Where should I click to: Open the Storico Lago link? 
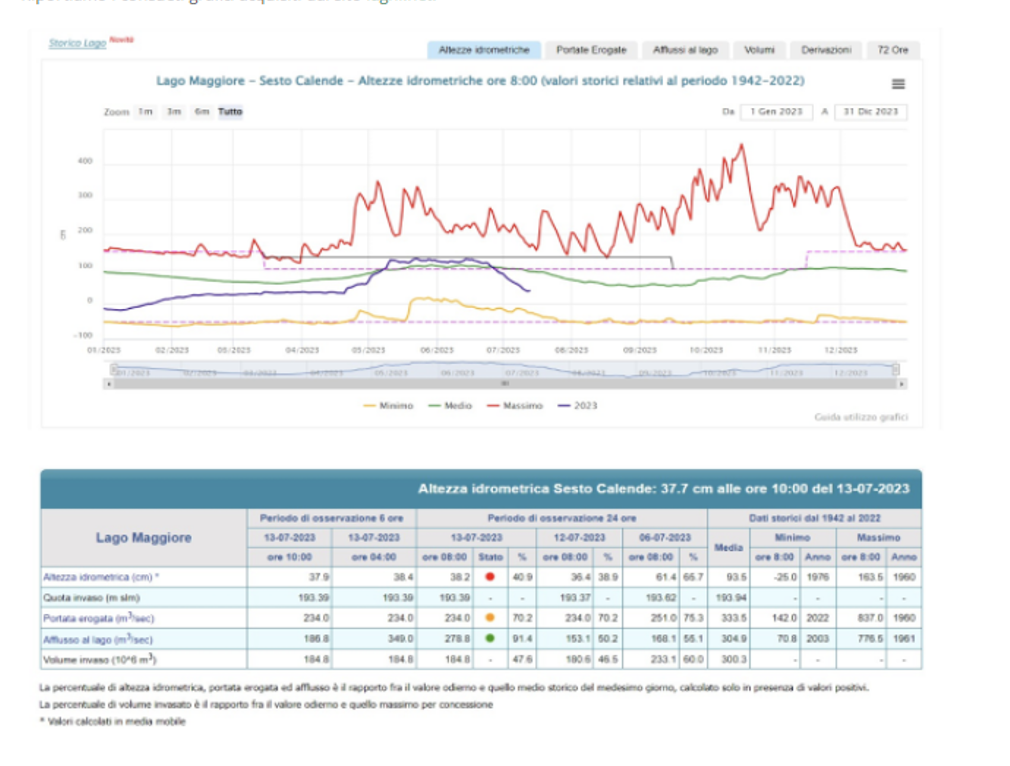(x=77, y=43)
